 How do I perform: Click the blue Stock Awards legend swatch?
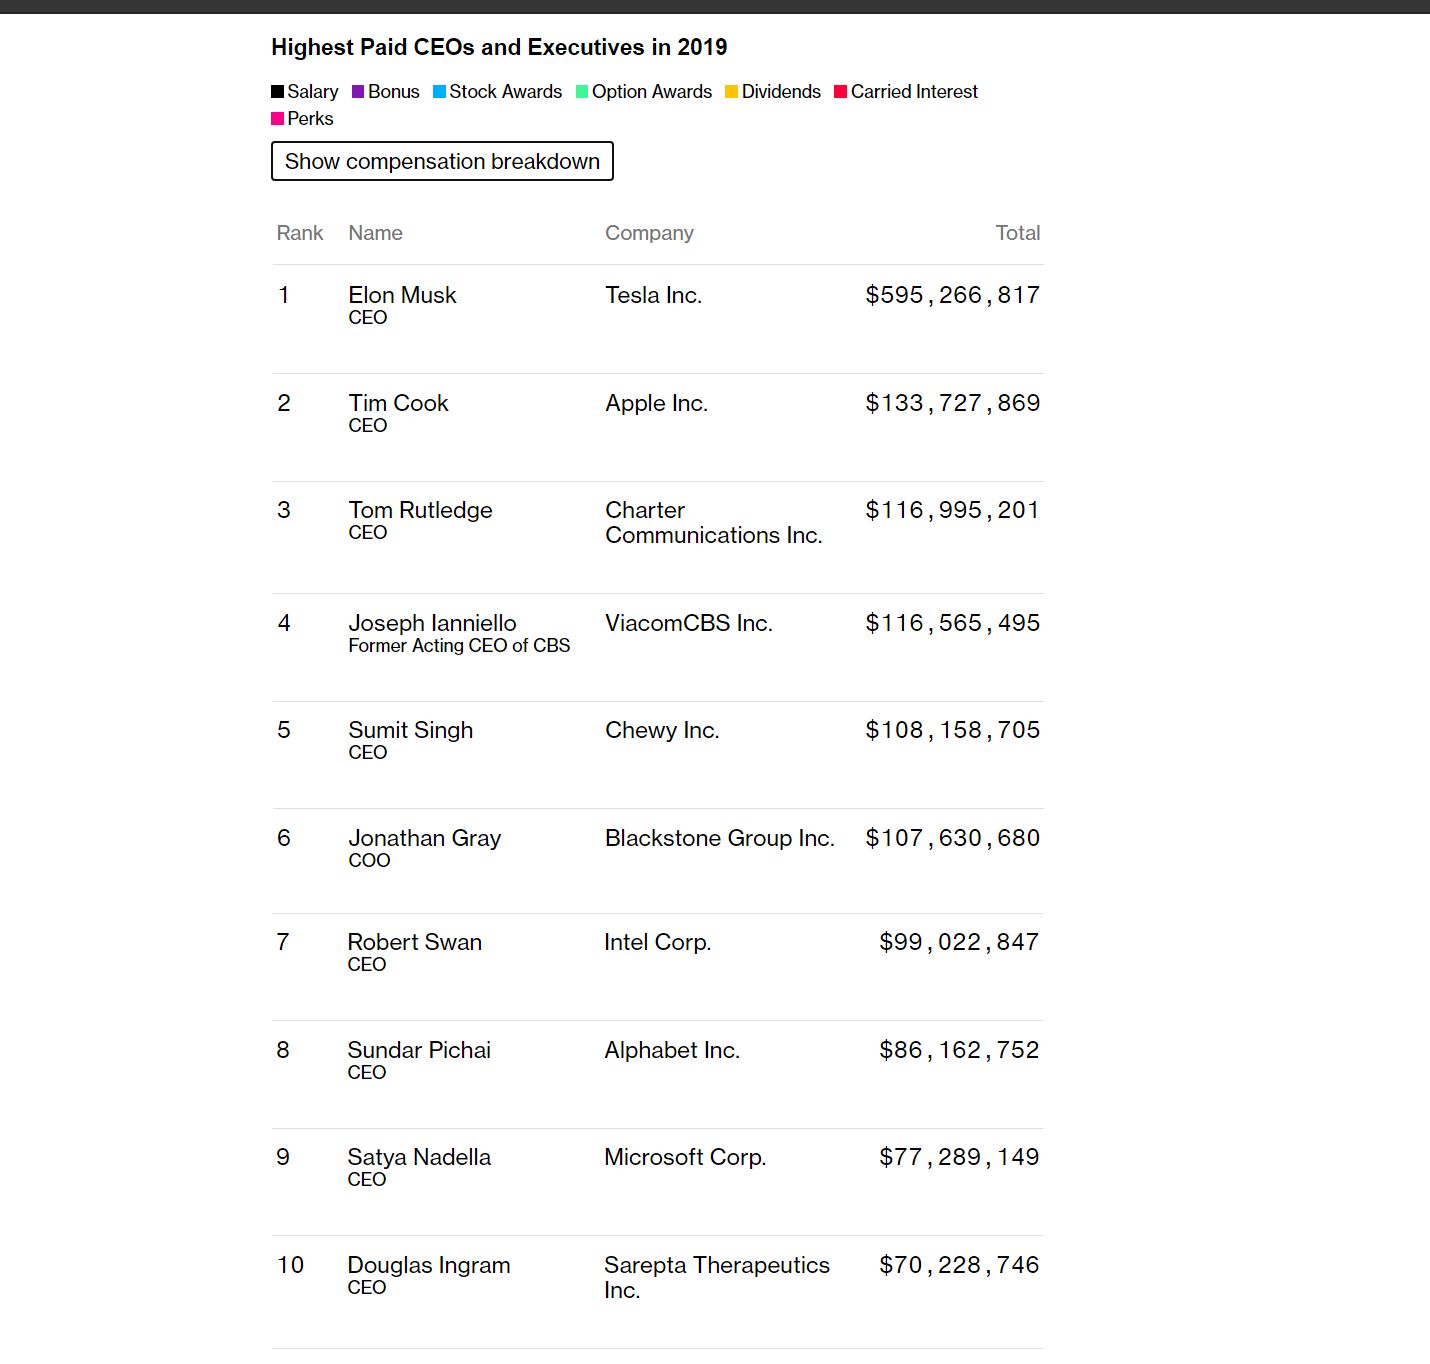tap(439, 92)
